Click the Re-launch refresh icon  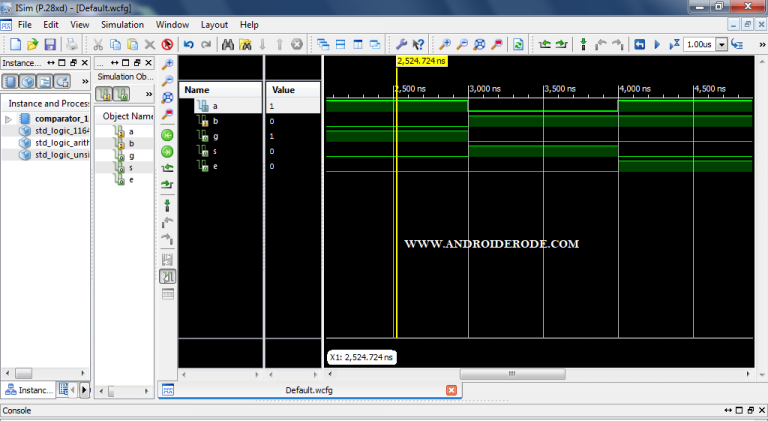[x=518, y=45]
